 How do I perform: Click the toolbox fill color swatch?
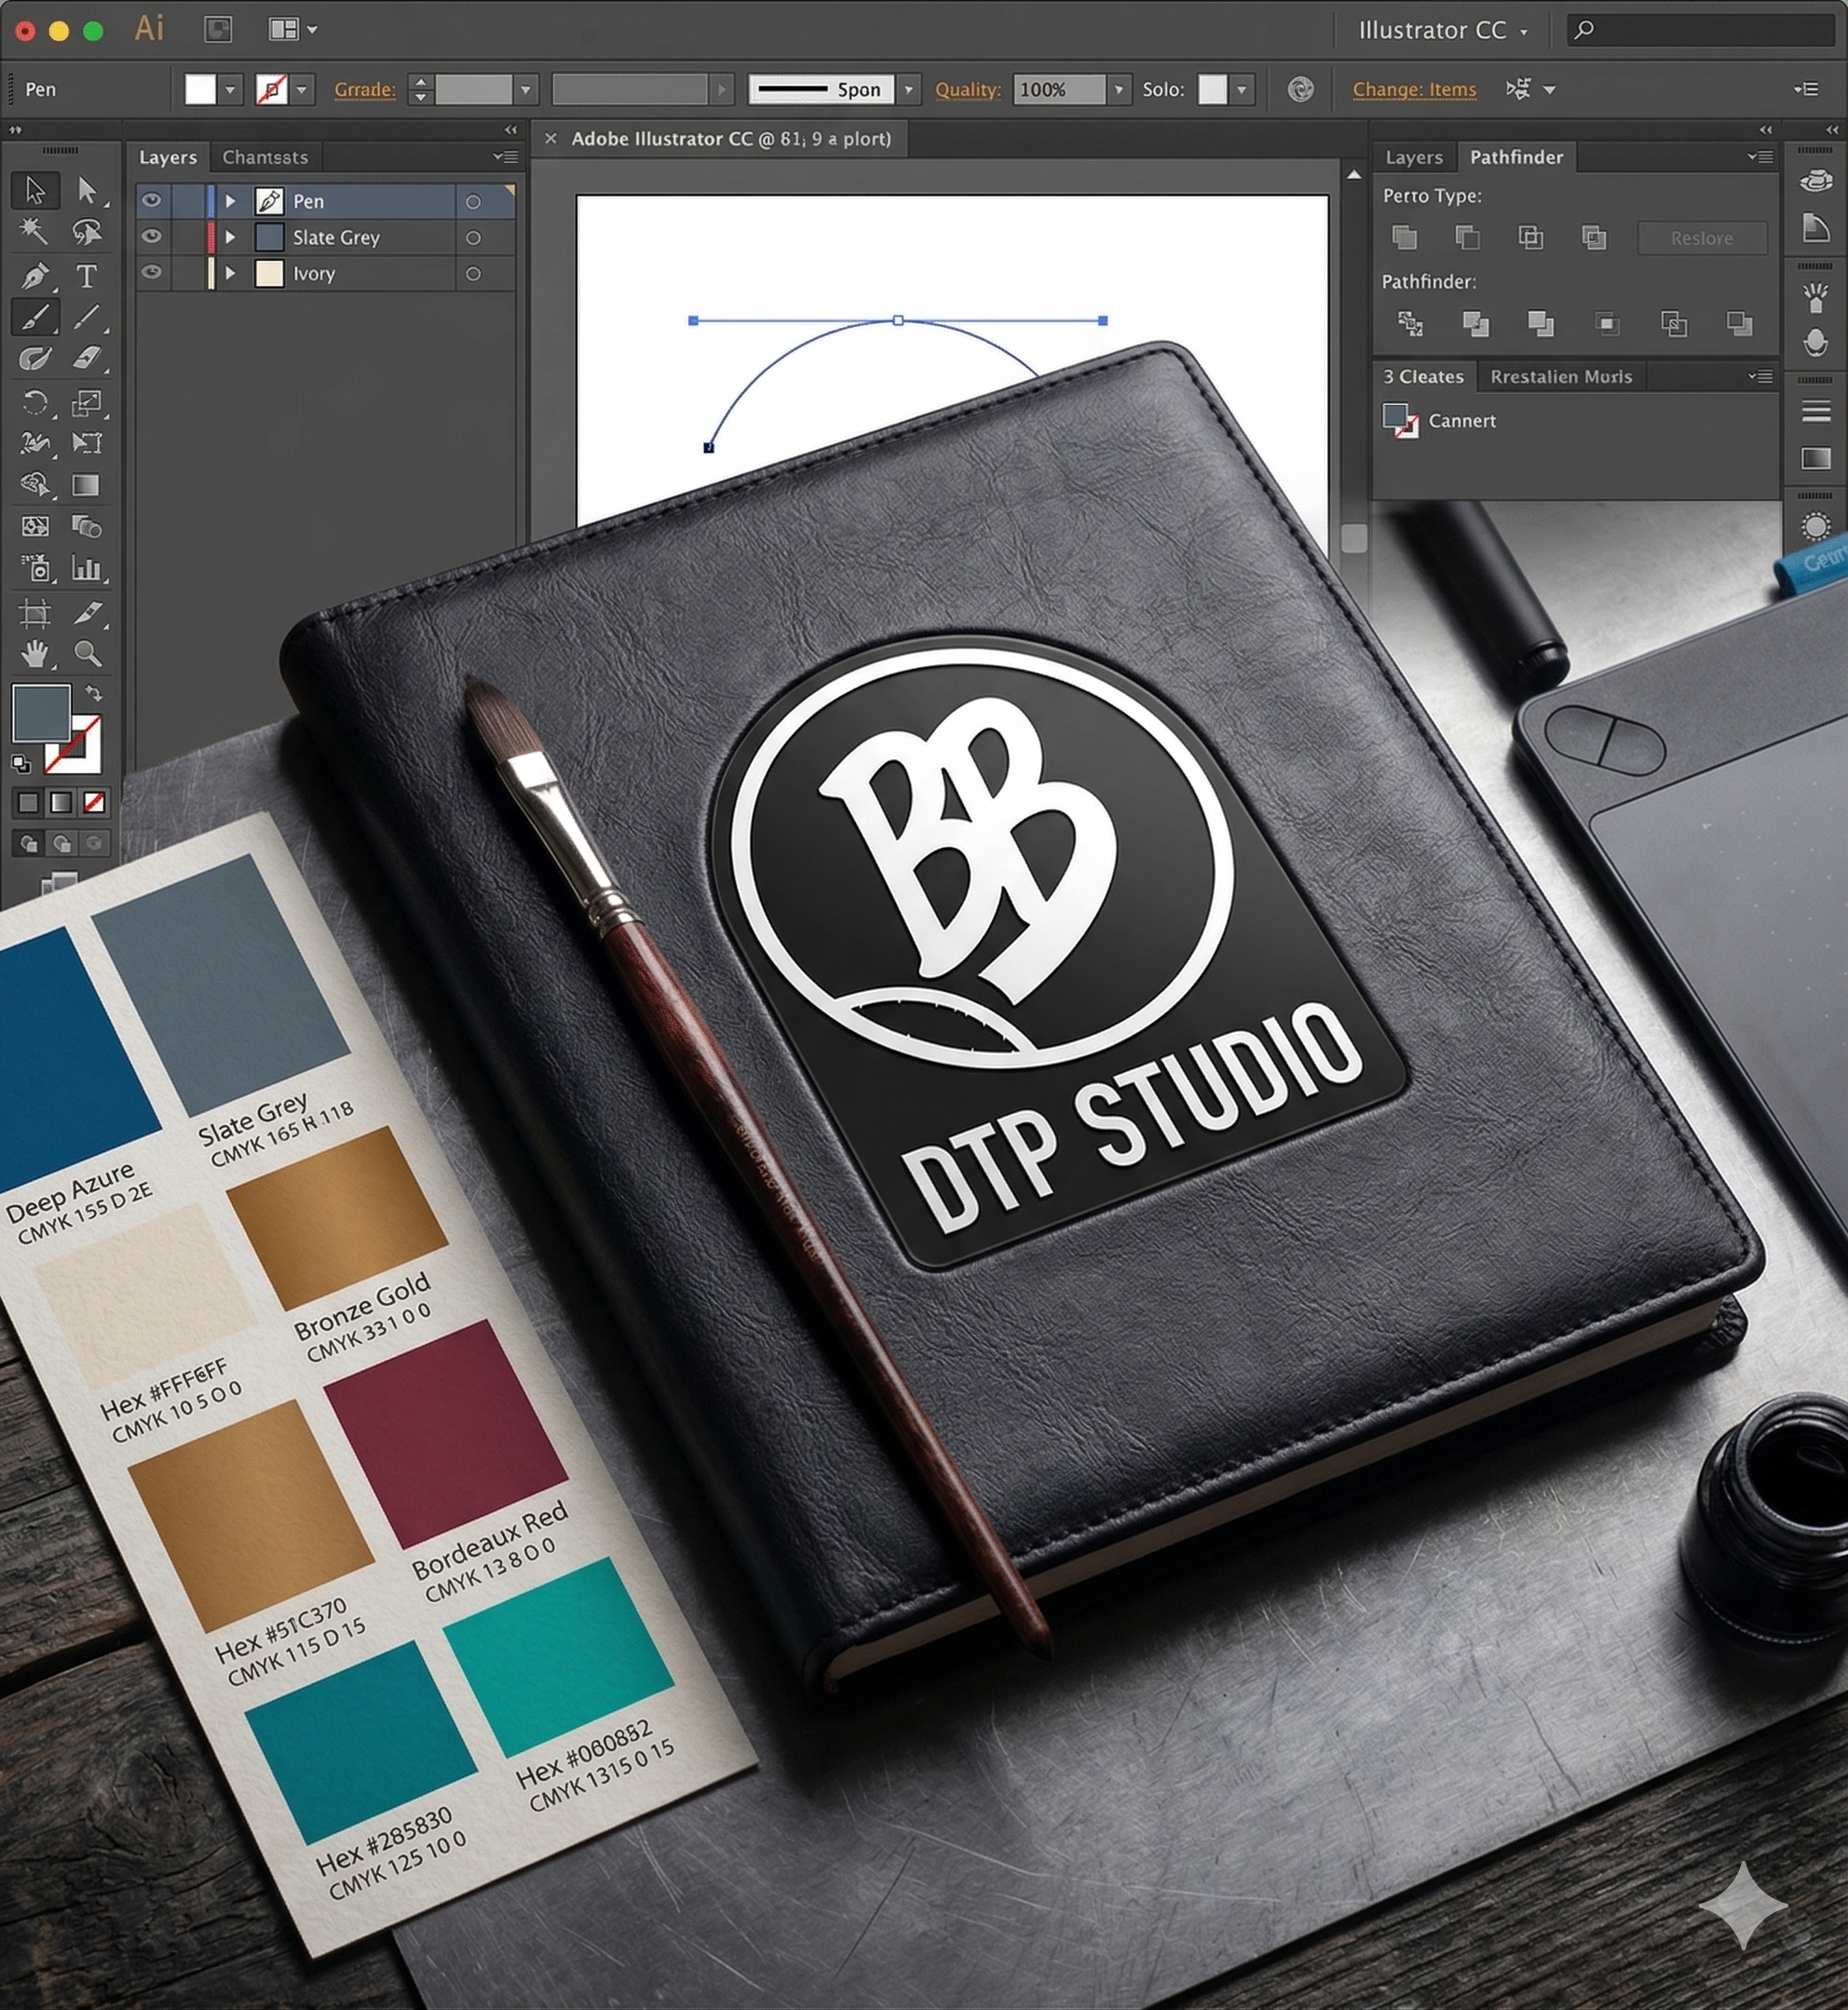point(40,712)
